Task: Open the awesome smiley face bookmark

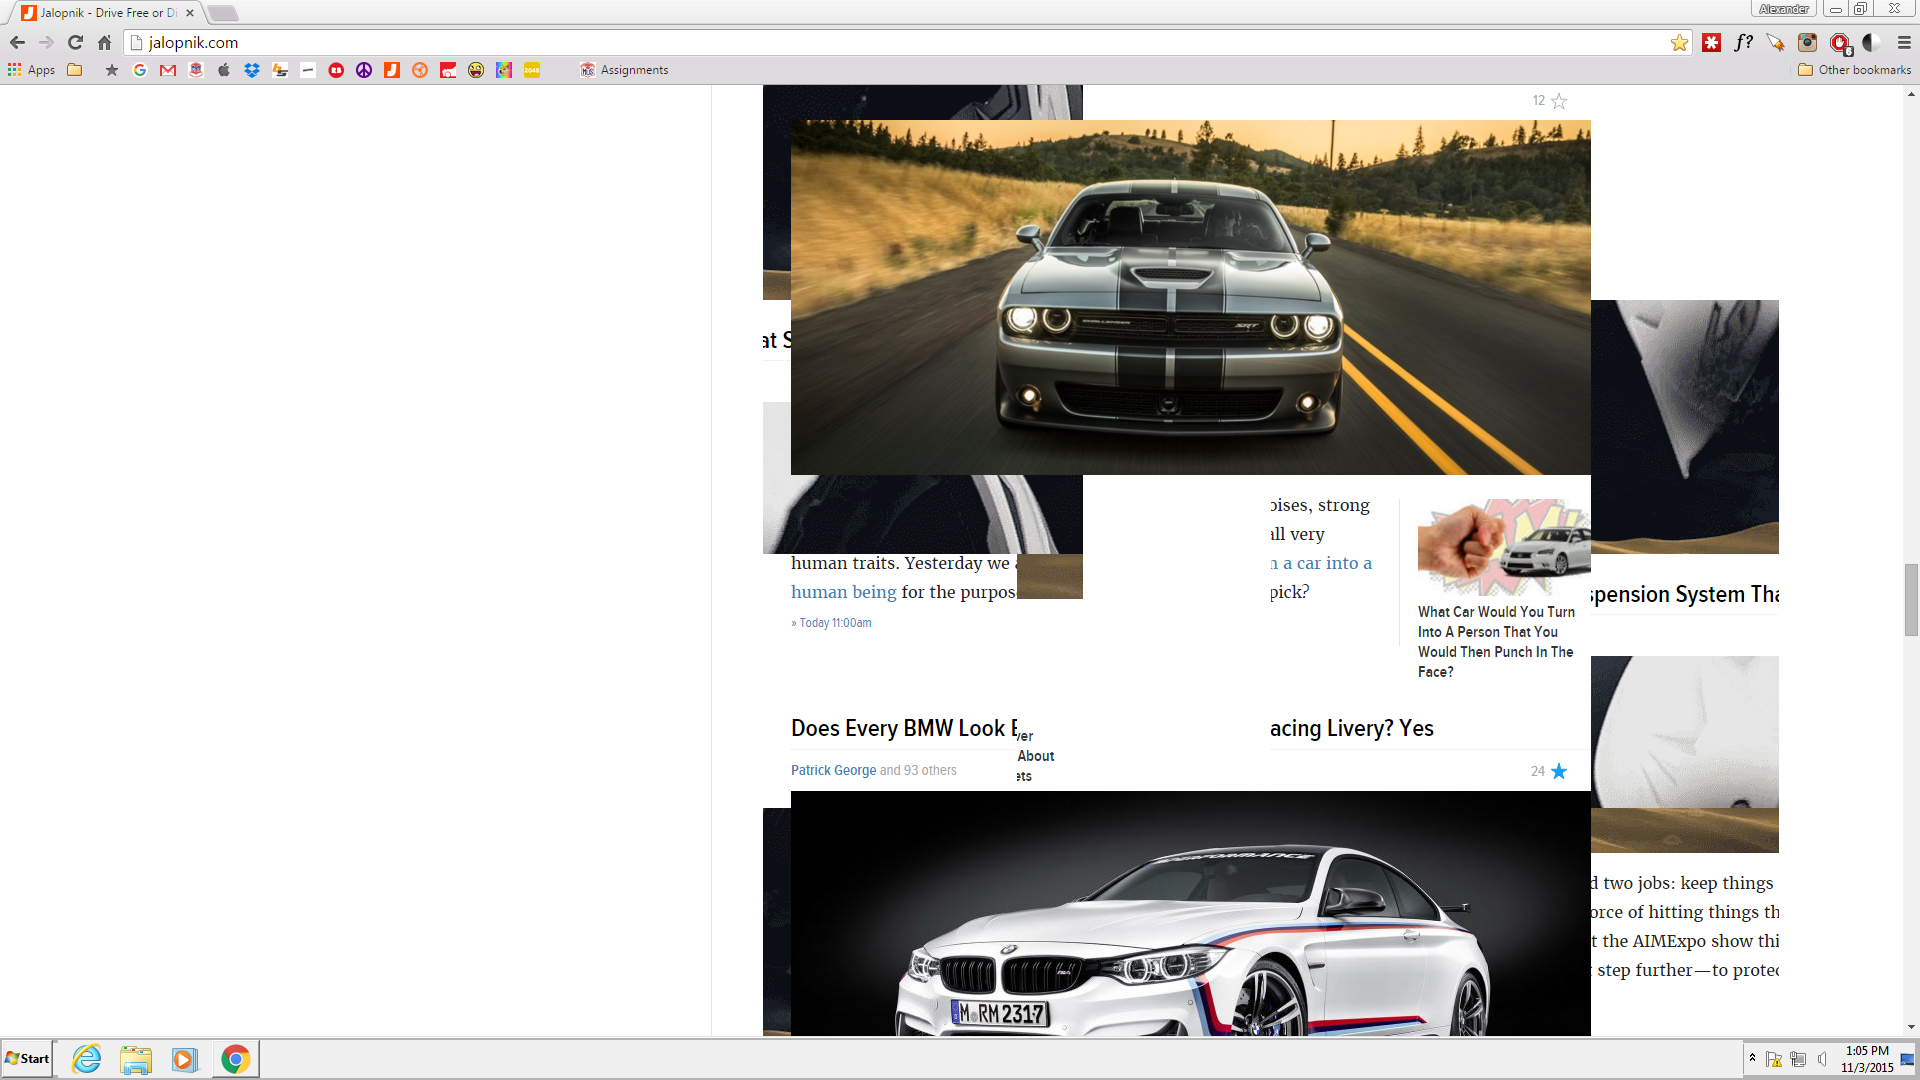Action: pyautogui.click(x=476, y=70)
